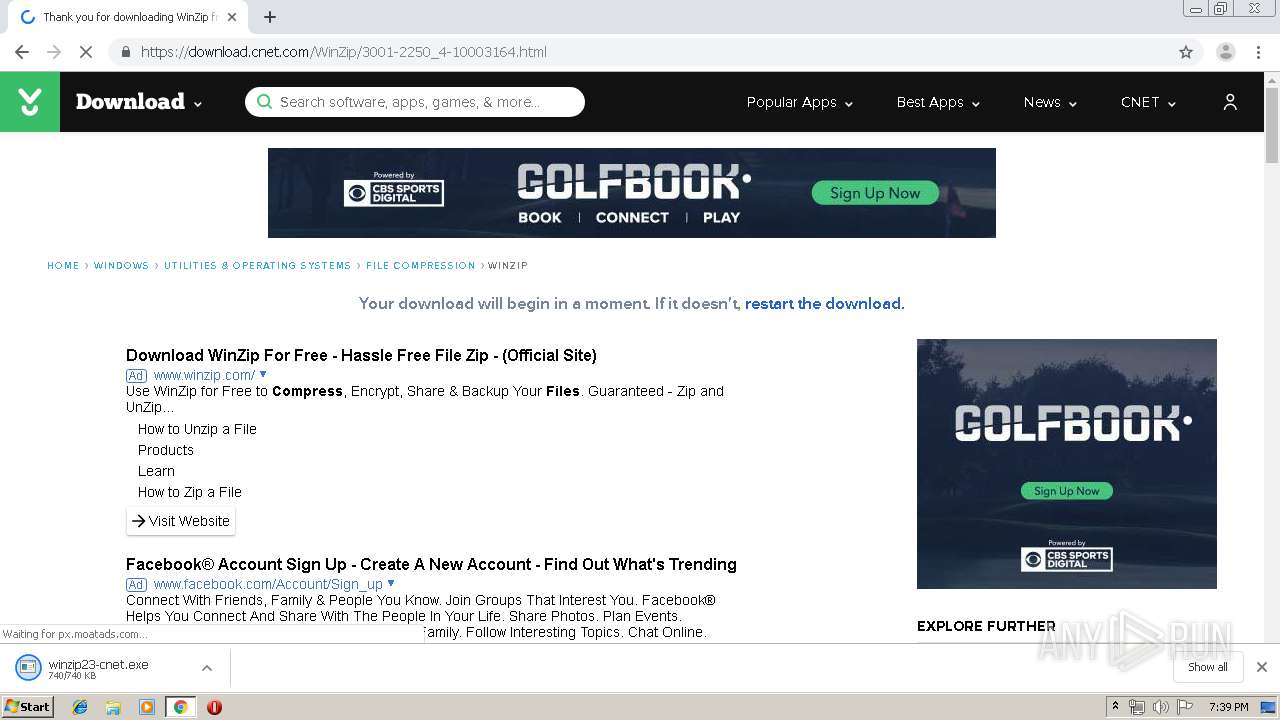Open the file explorer taskbar icon
1280x720 pixels.
click(x=113, y=707)
